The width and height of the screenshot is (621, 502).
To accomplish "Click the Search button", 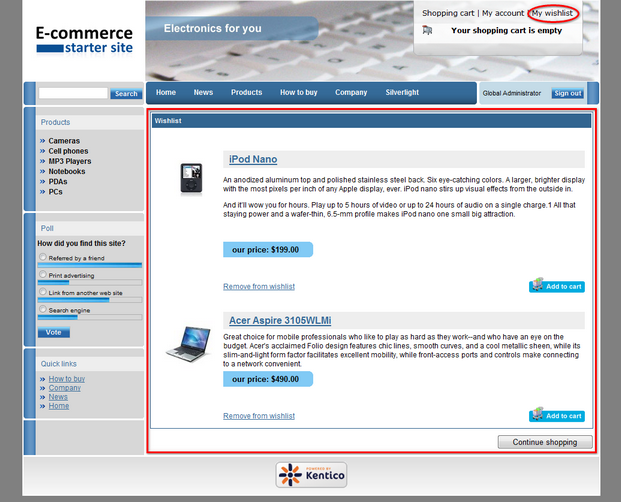I will point(126,93).
